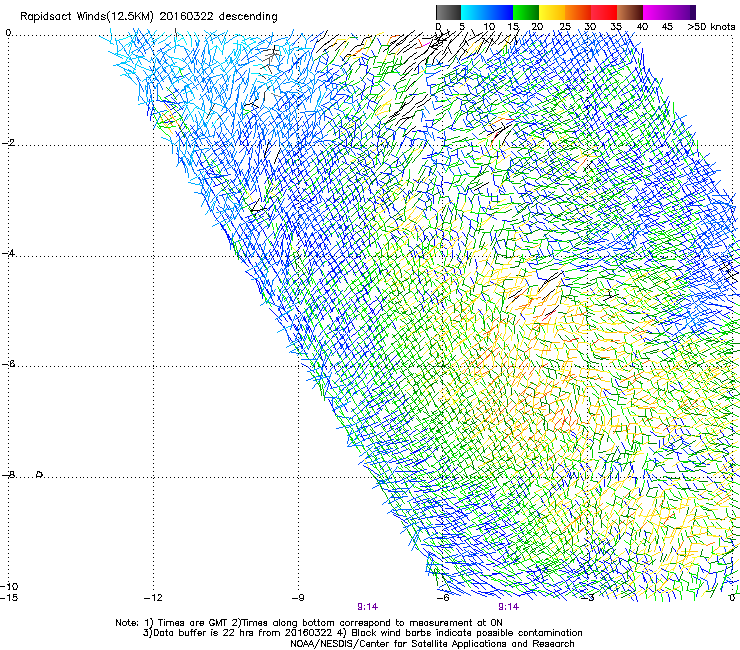Click the '>50 knots' legend label

[x=711, y=27]
